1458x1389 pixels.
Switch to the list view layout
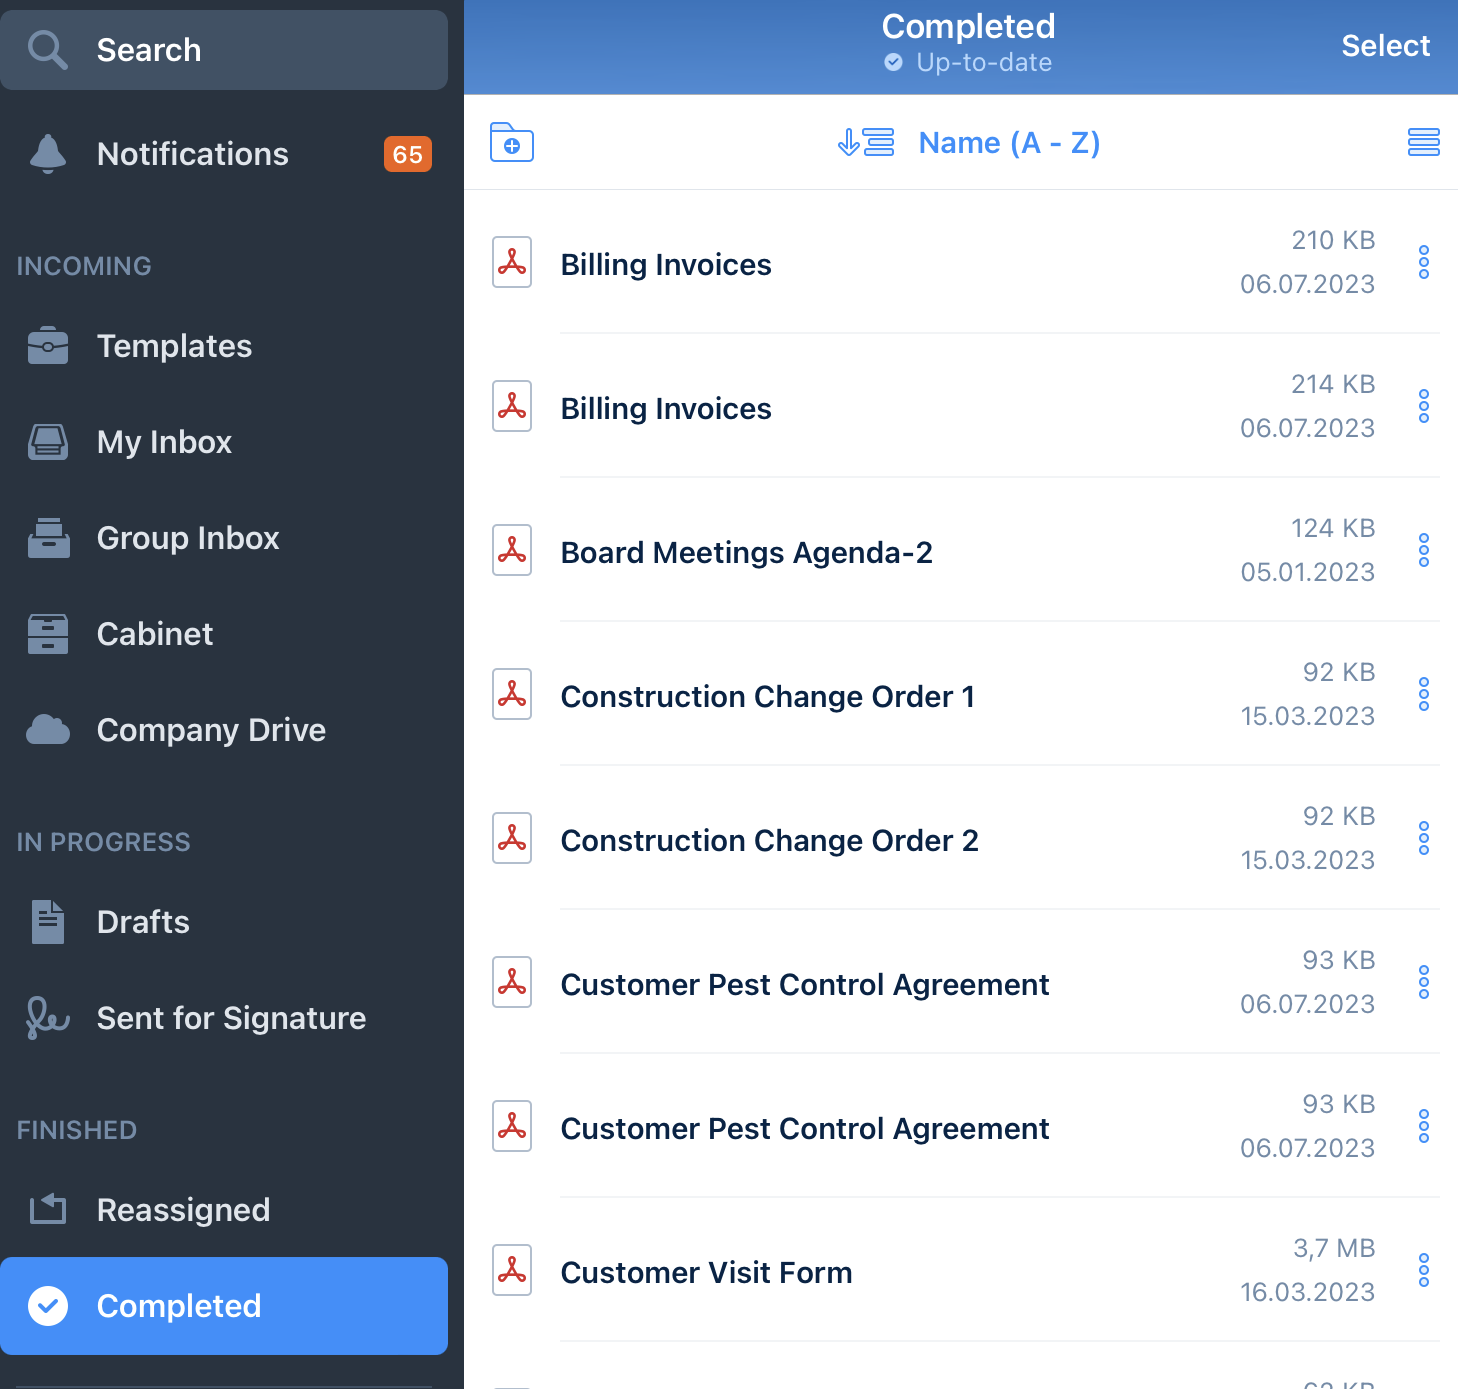click(1424, 143)
